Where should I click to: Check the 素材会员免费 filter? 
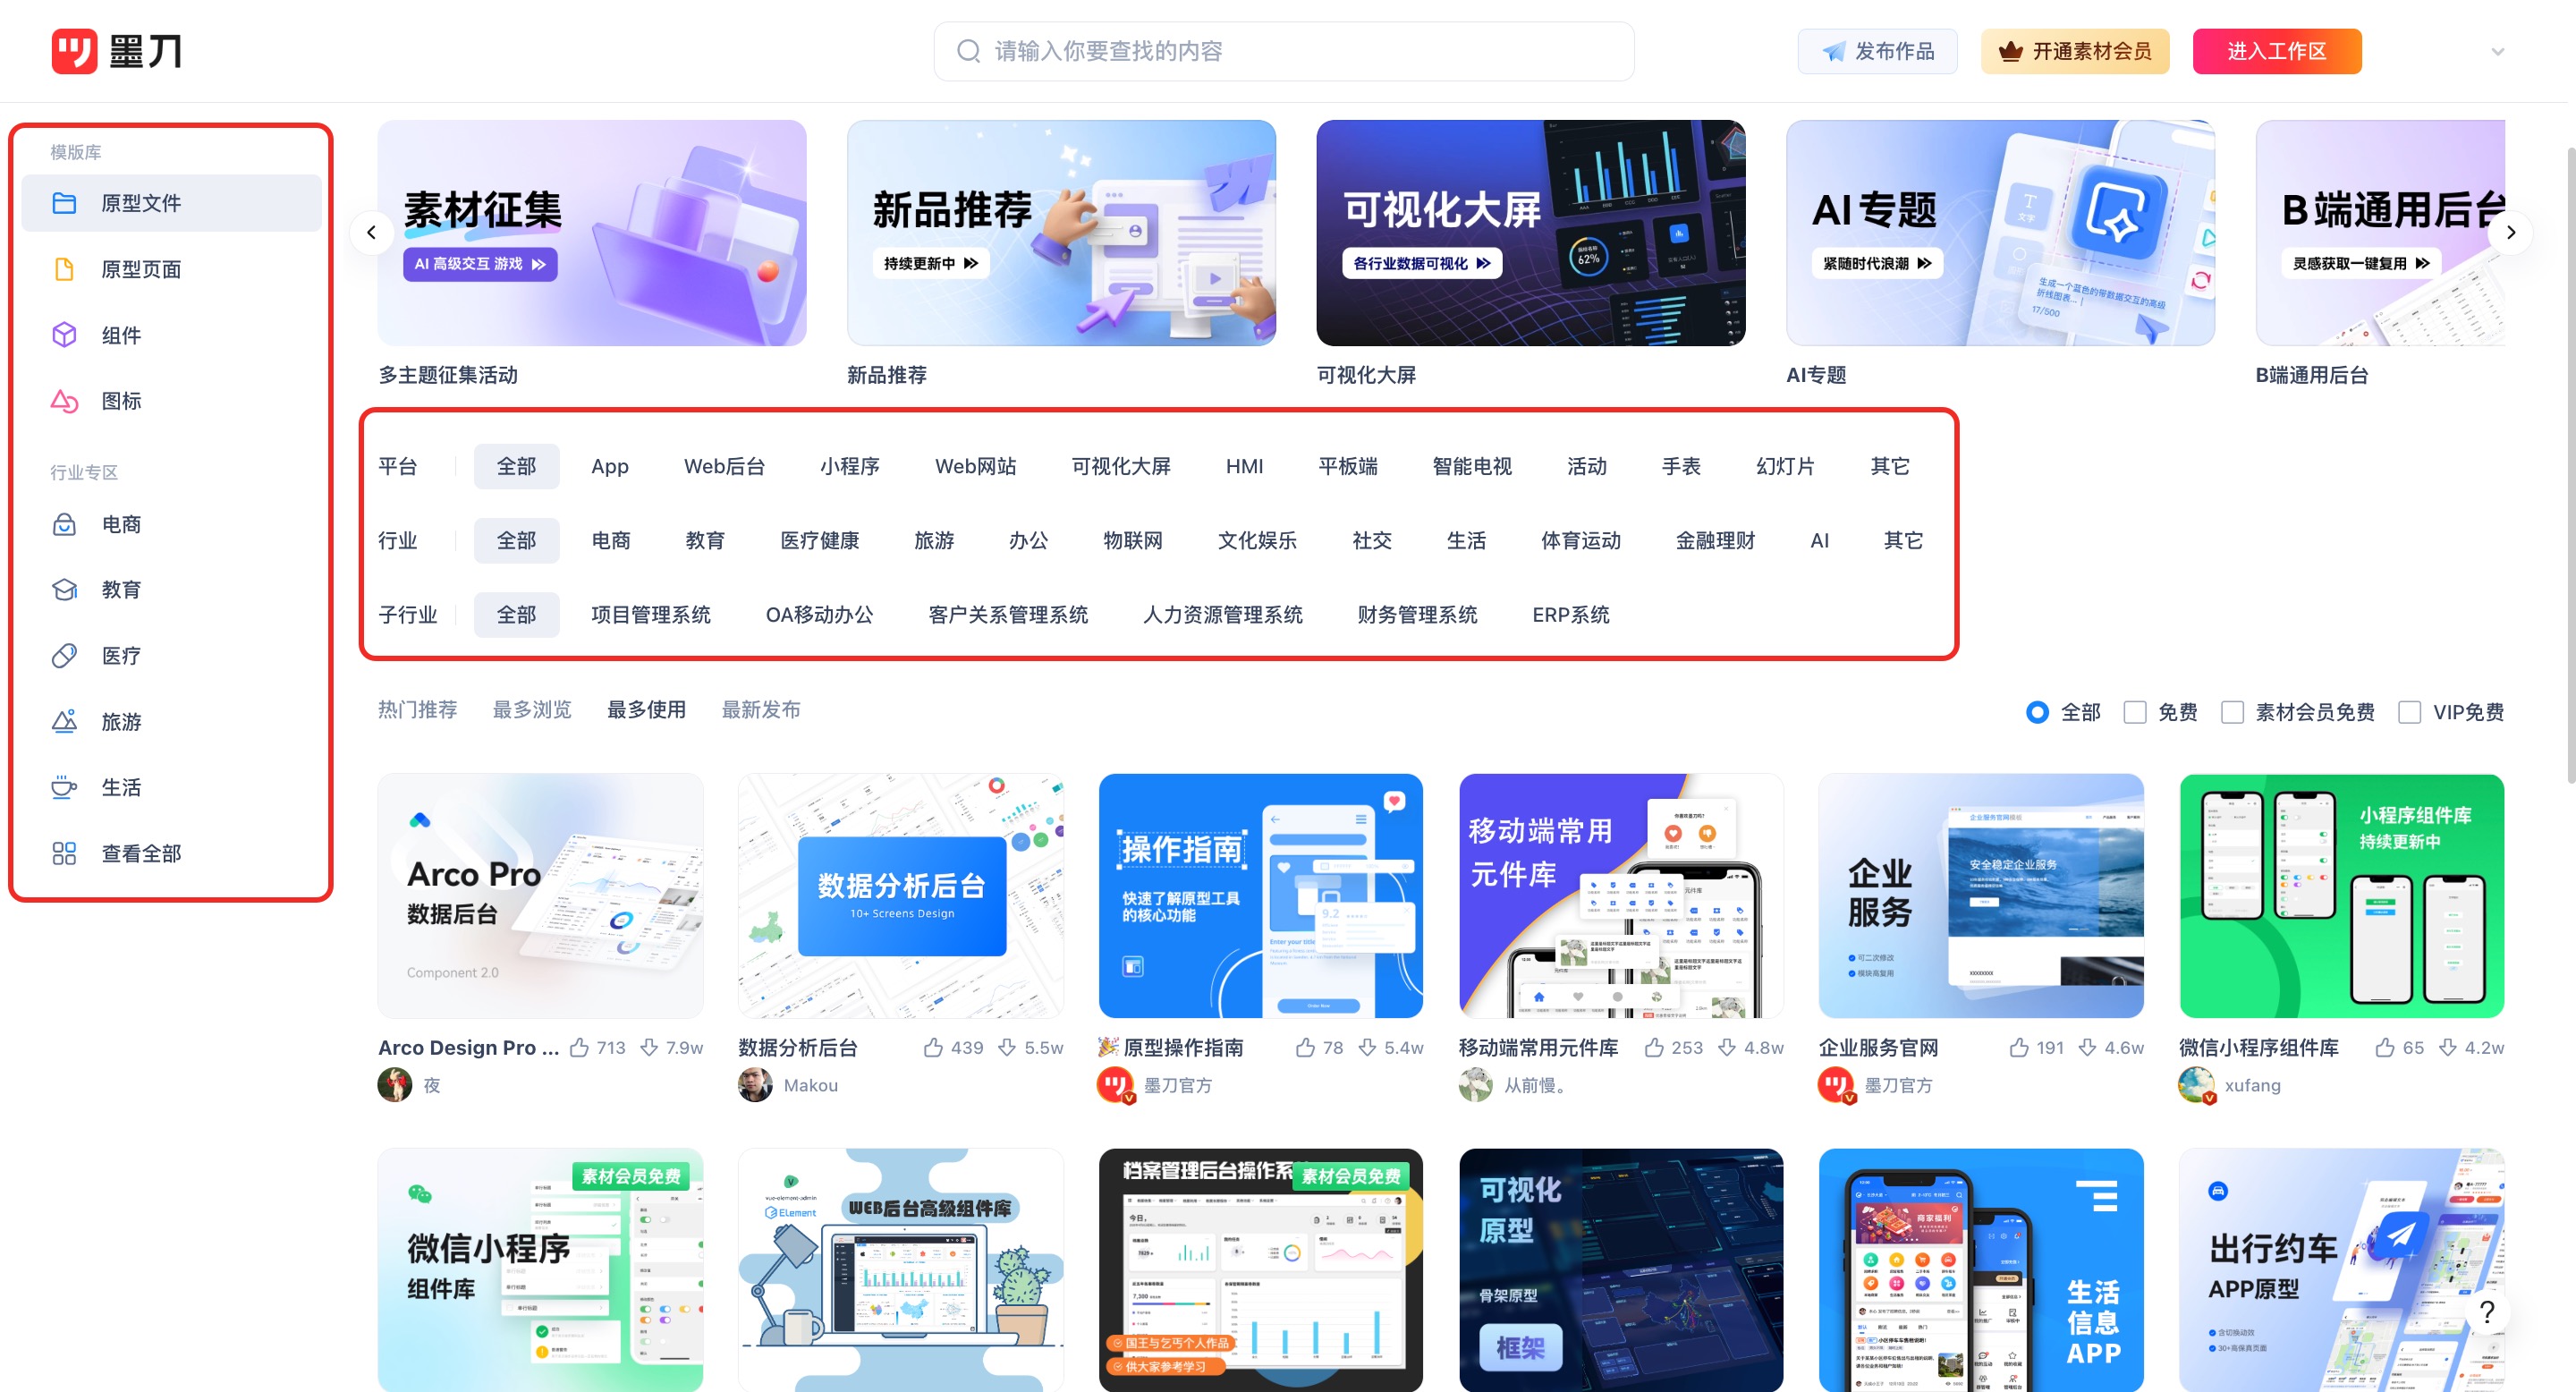(x=2232, y=712)
